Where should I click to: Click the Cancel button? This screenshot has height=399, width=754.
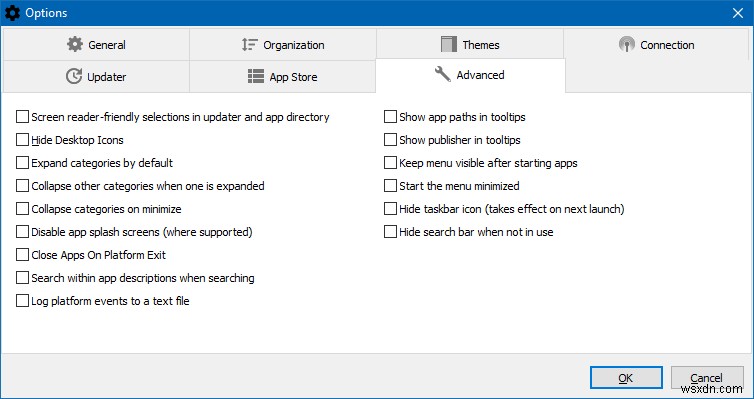coord(706,378)
